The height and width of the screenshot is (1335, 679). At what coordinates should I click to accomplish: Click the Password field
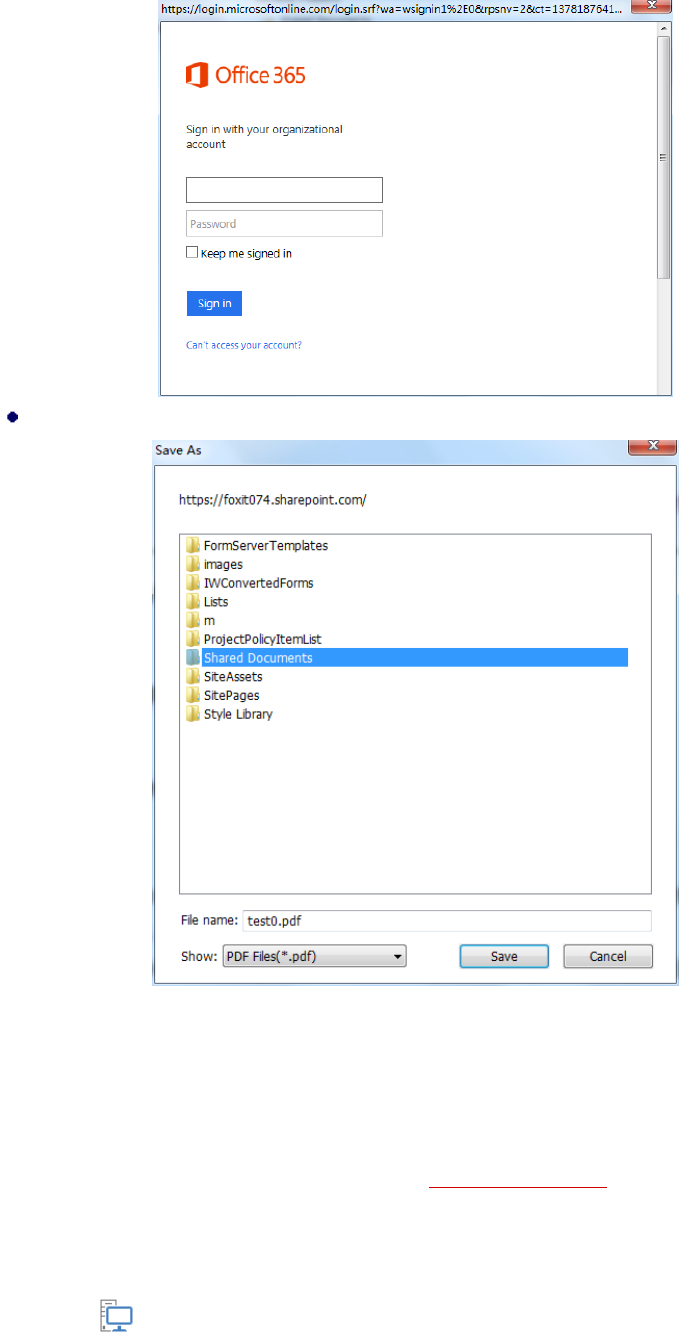[284, 223]
